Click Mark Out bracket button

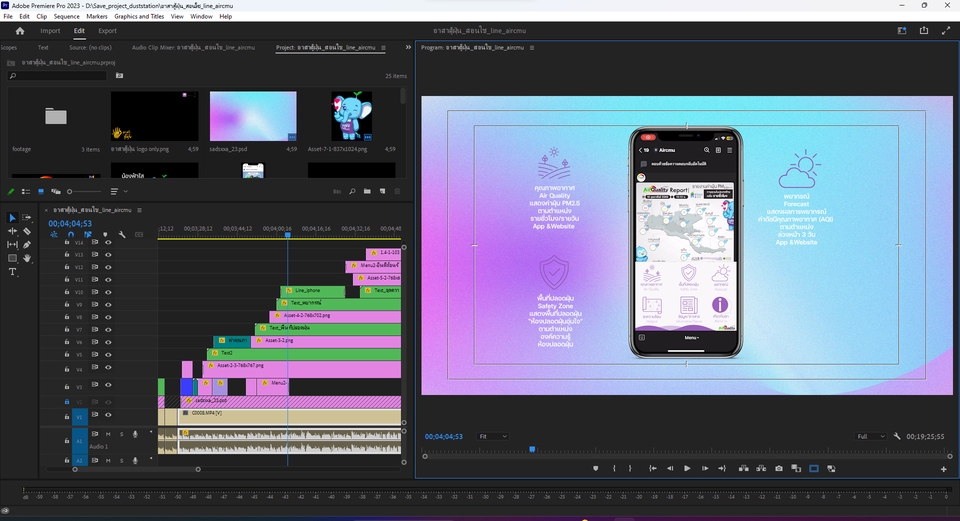630,468
